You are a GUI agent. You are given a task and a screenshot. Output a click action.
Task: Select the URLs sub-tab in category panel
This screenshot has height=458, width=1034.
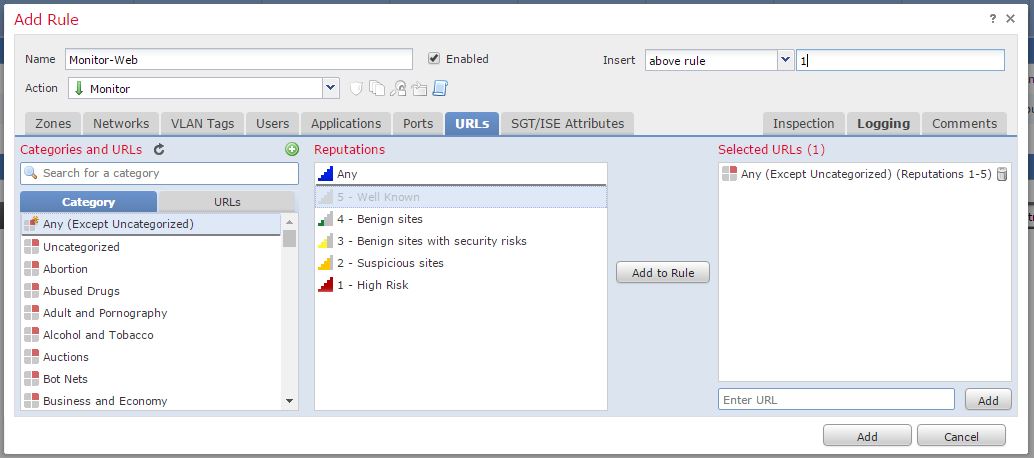(x=227, y=202)
